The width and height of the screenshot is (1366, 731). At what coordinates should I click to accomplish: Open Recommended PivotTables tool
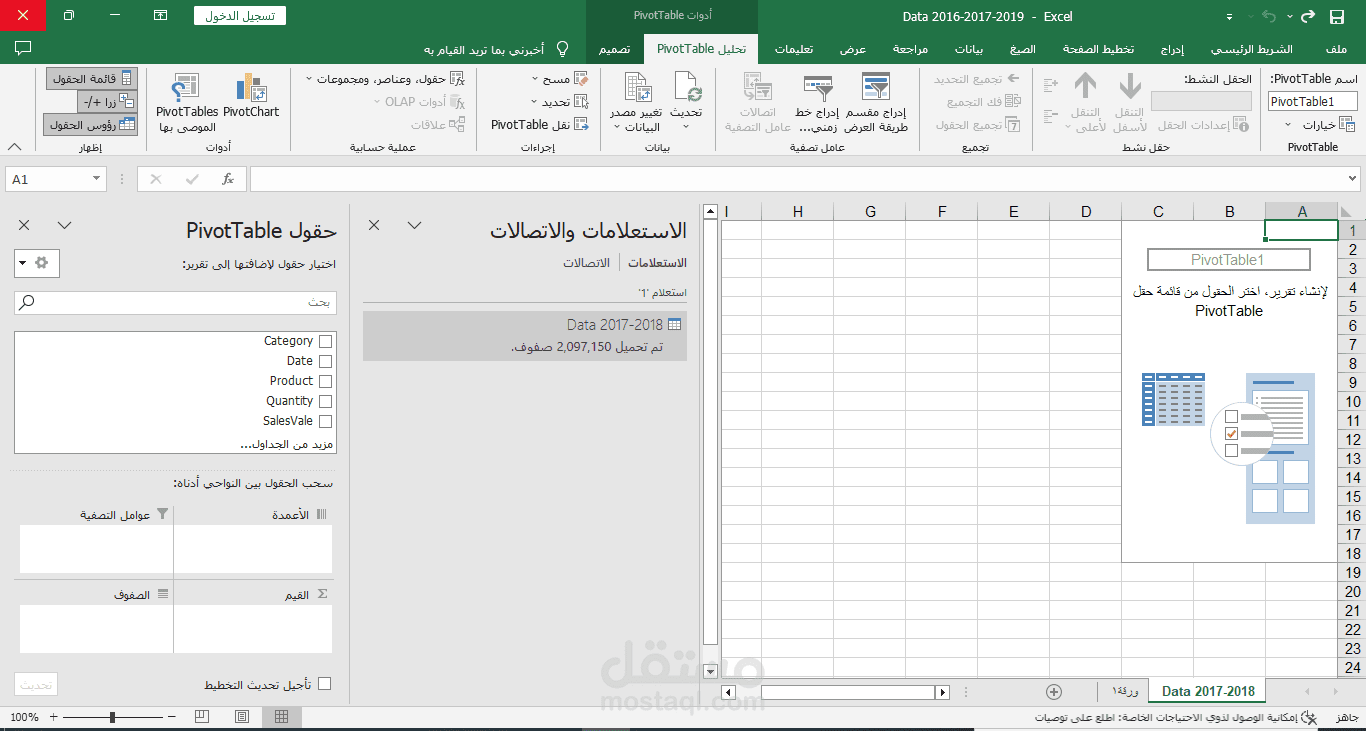click(187, 103)
